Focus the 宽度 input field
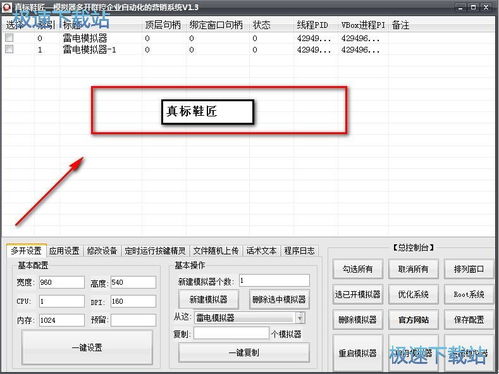Image resolution: width=499 pixels, height=374 pixels. (x=62, y=282)
